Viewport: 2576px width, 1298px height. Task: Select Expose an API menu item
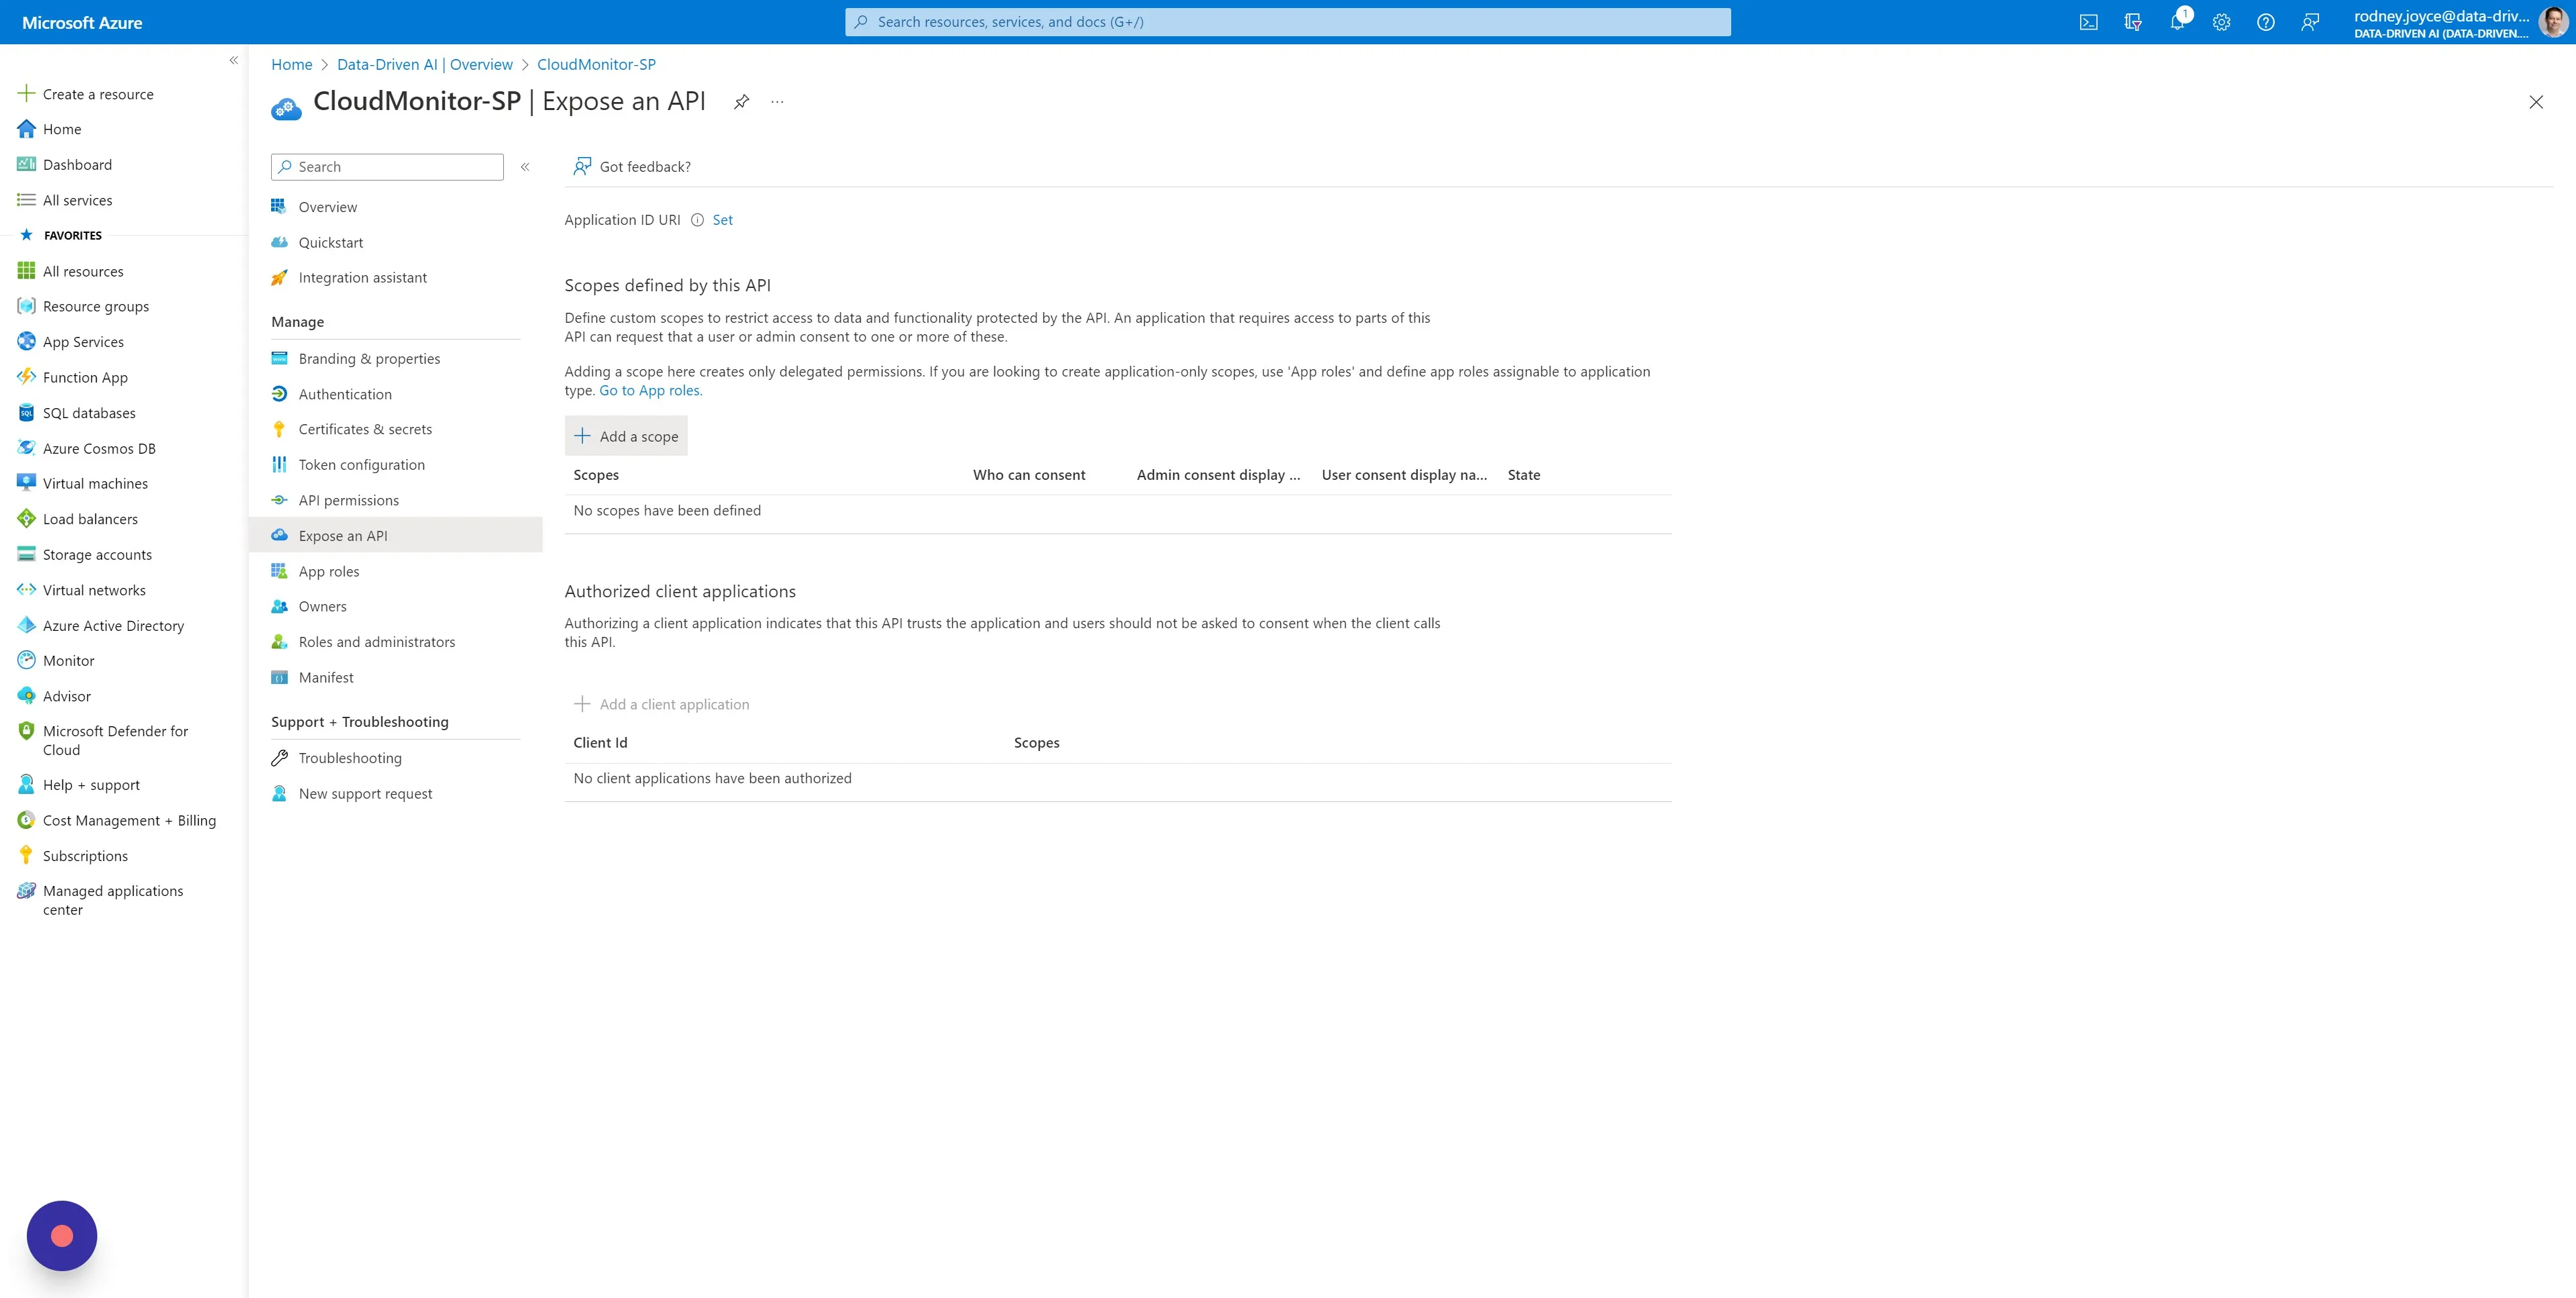[396, 536]
